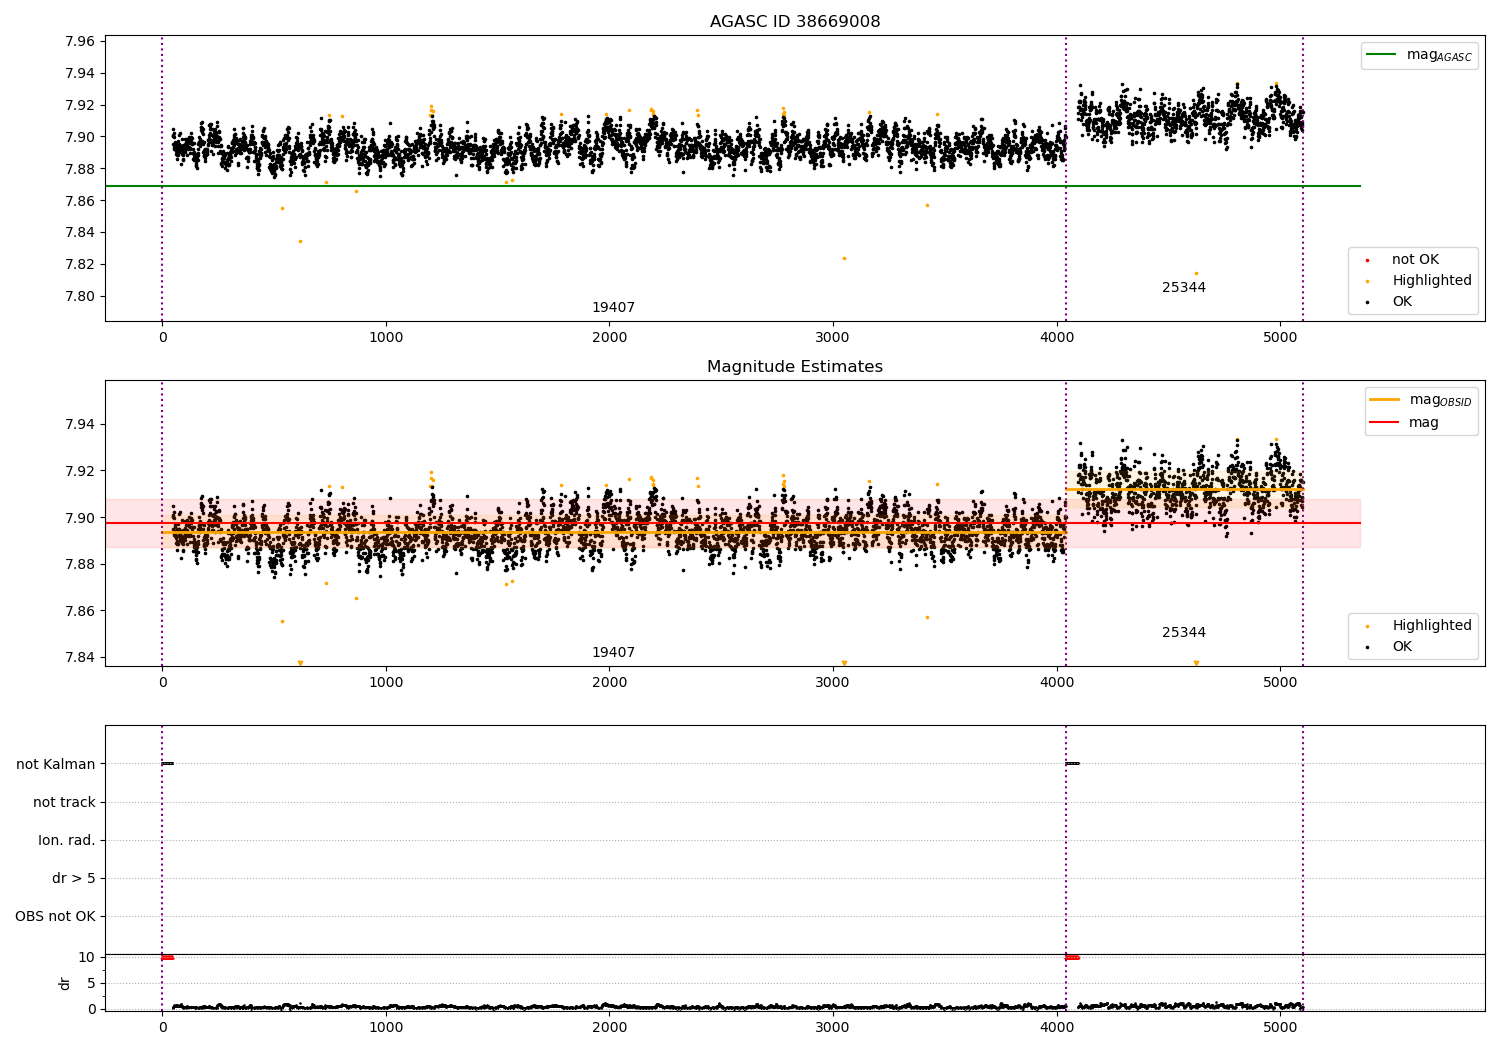The height and width of the screenshot is (1050, 1500).
Task: Click the 25344 label in middle plot
Action: (x=1184, y=633)
